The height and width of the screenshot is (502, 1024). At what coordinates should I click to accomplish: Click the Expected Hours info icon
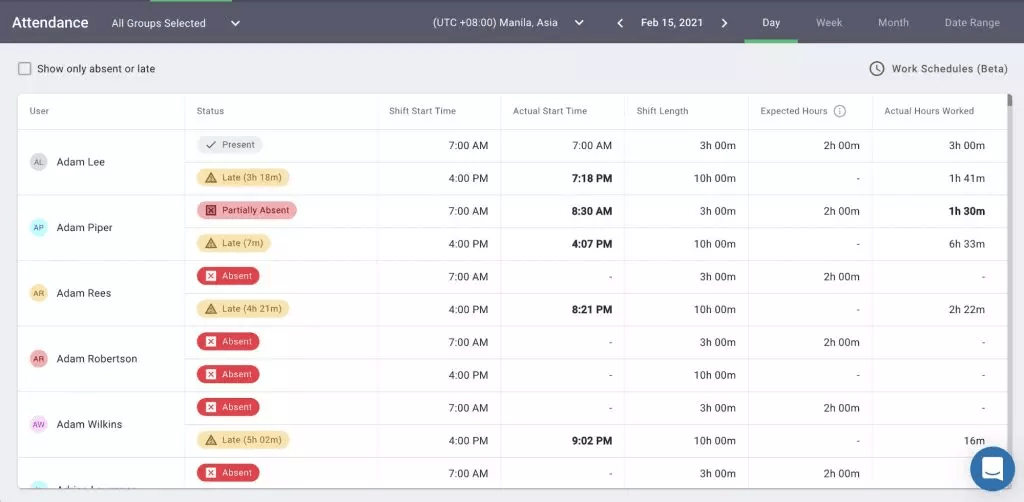(840, 111)
